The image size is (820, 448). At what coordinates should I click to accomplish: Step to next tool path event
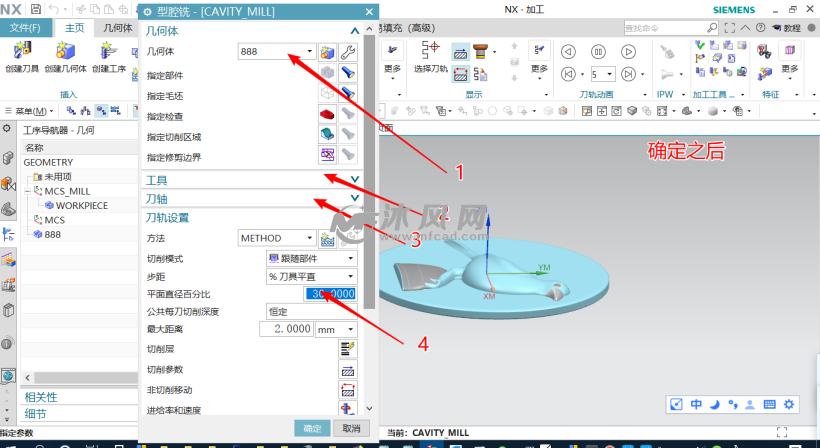(x=628, y=74)
